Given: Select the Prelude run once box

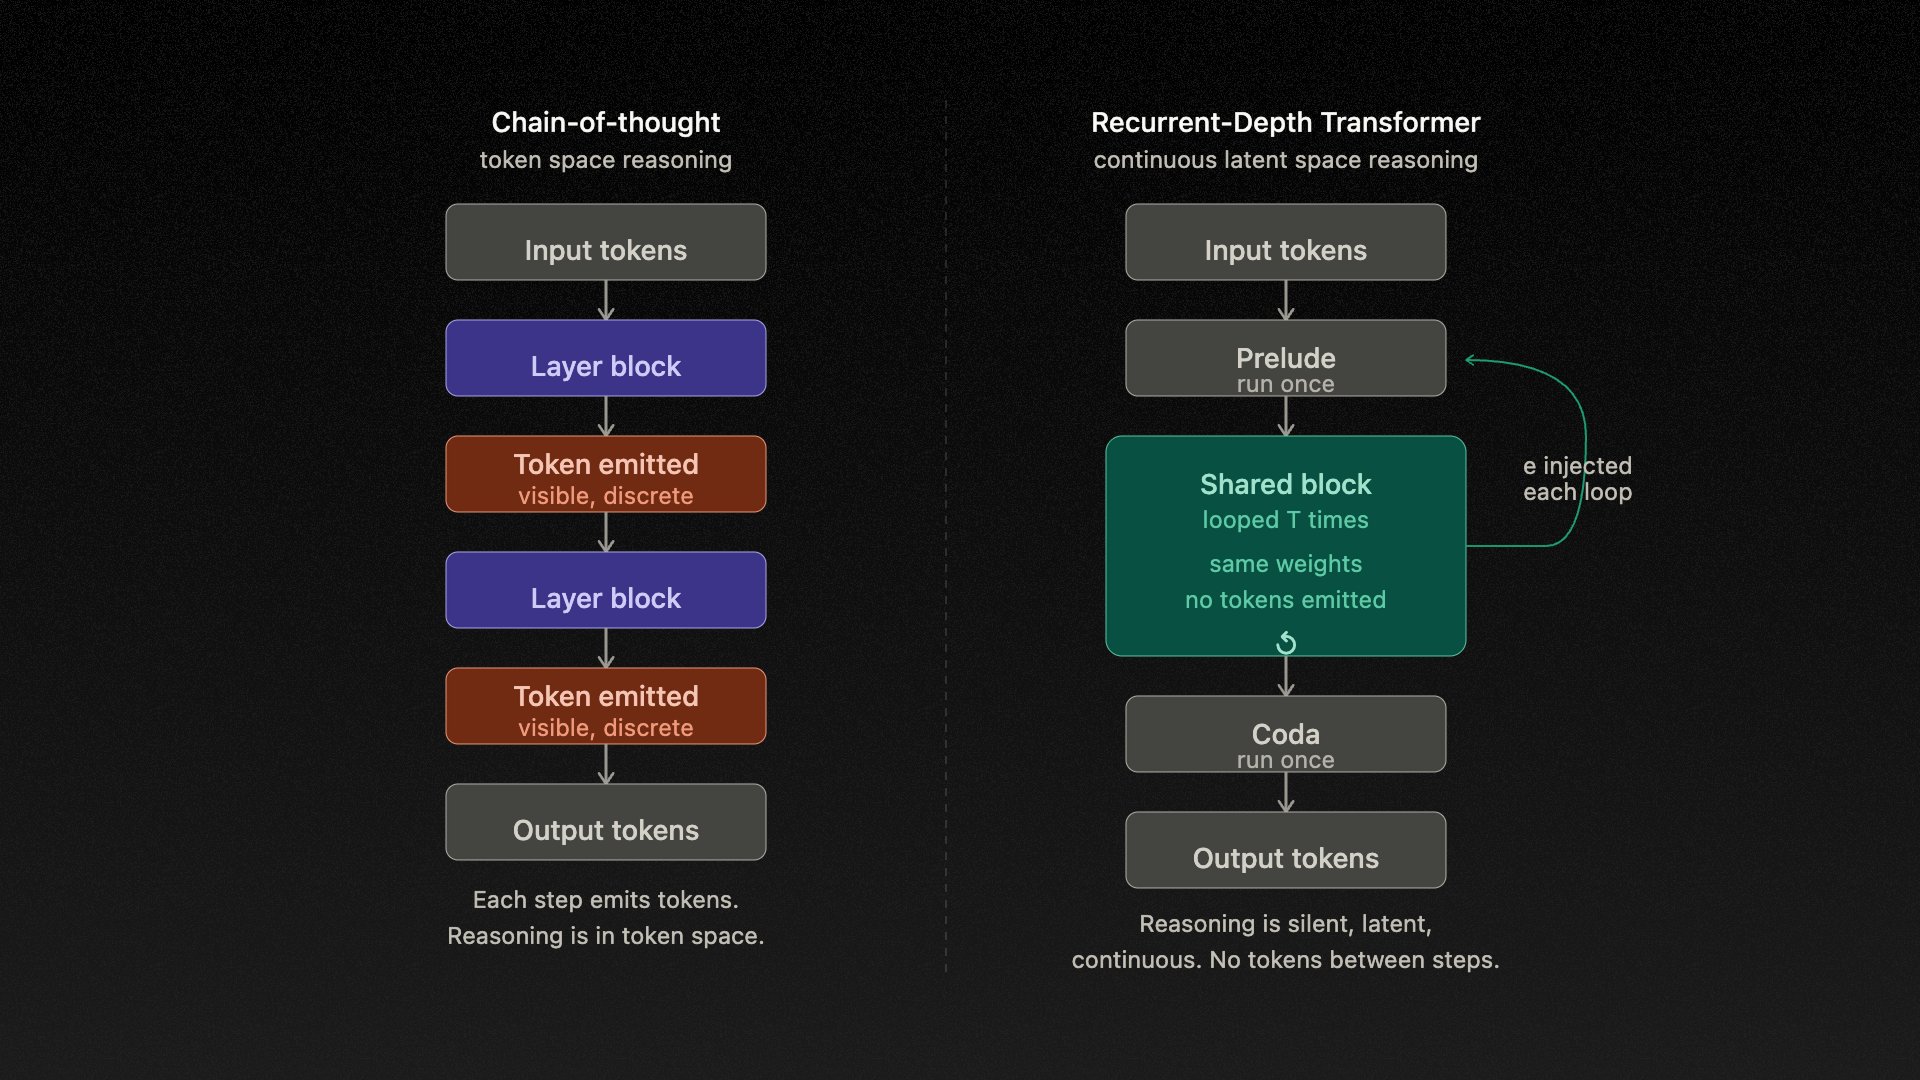Looking at the screenshot, I should point(1285,358).
